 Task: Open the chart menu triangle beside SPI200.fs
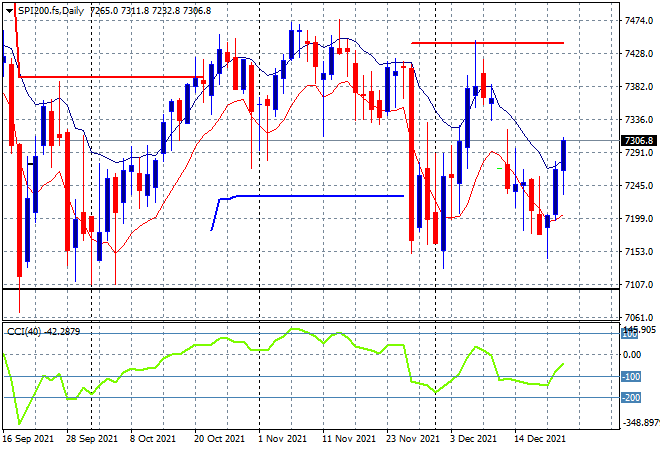[9, 11]
